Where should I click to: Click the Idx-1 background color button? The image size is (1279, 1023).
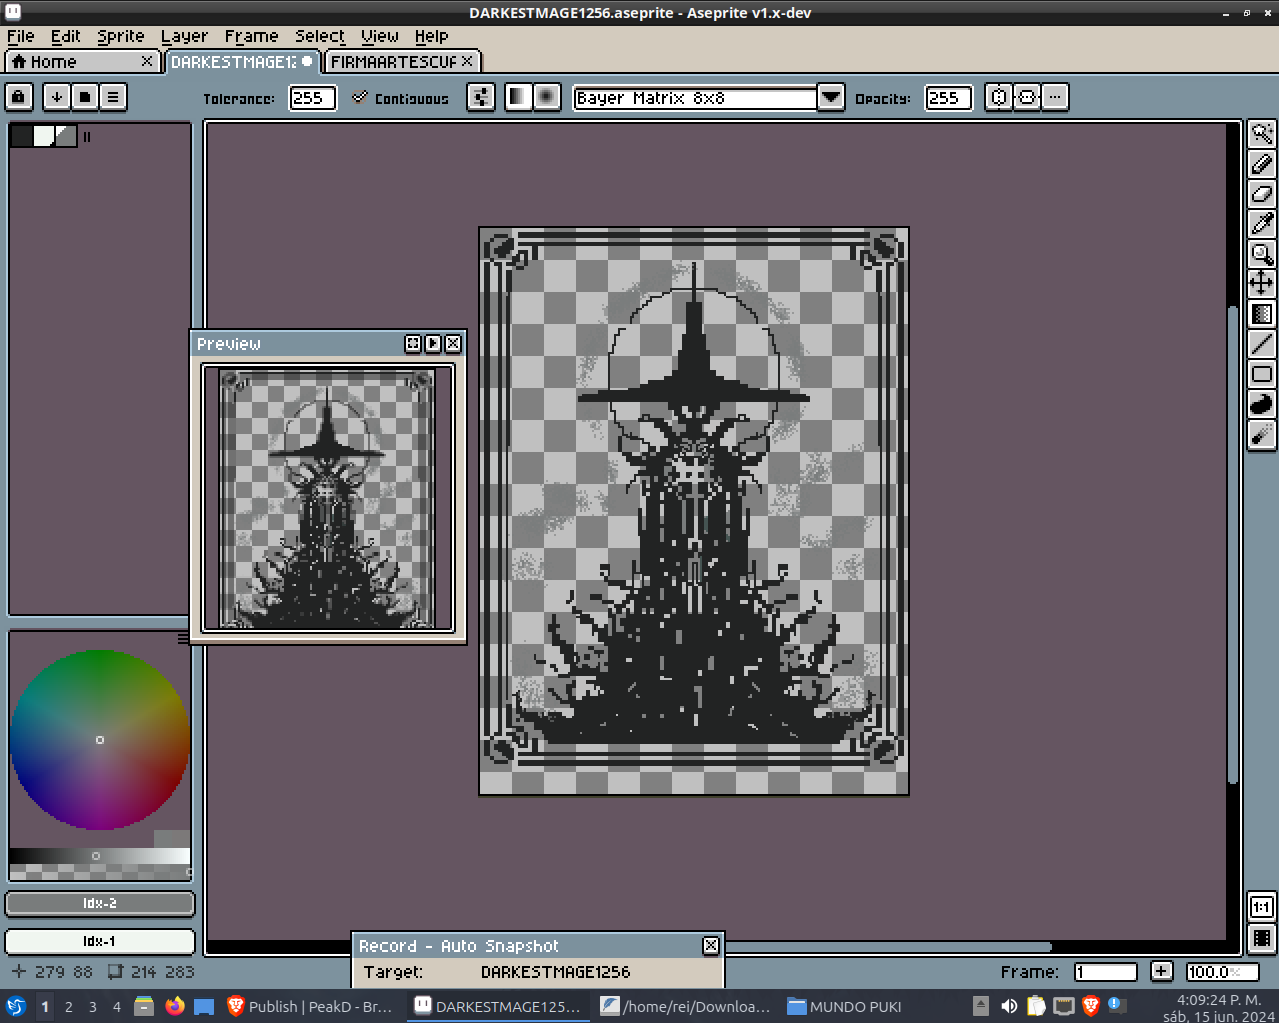pos(100,941)
